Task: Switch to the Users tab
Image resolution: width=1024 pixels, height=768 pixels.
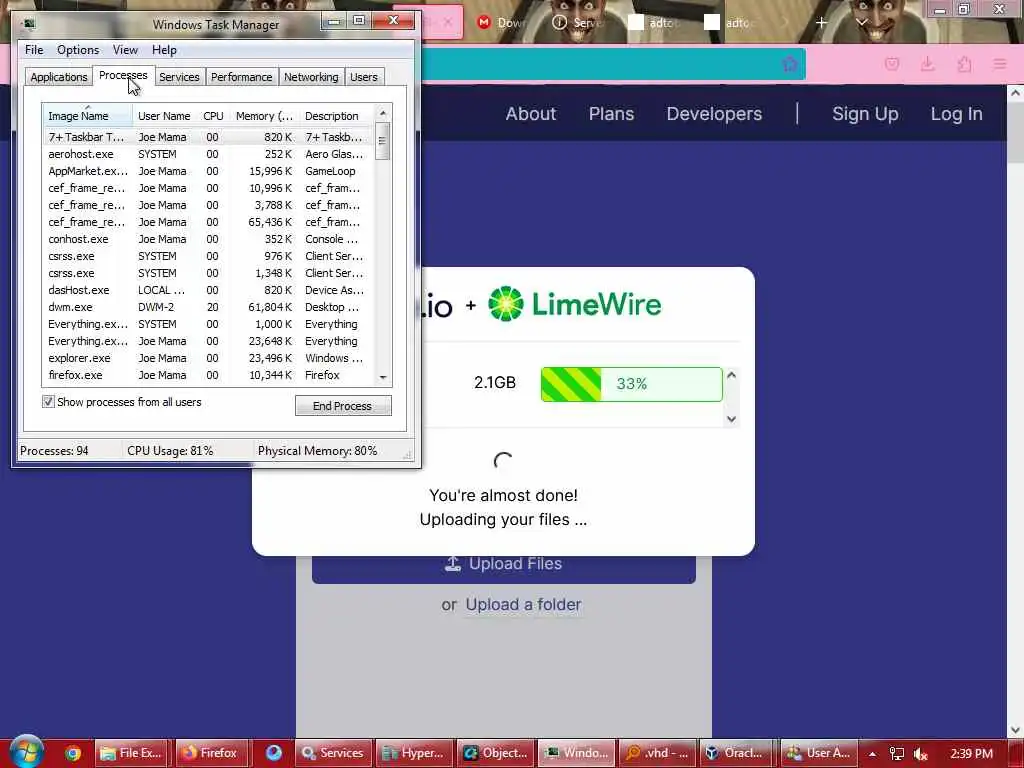Action: click(x=364, y=77)
